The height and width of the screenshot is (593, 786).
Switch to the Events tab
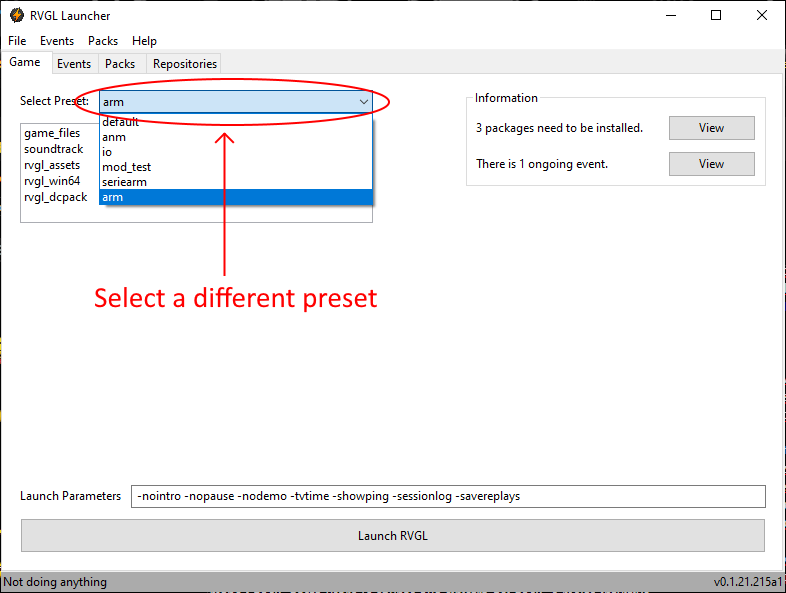coord(74,64)
